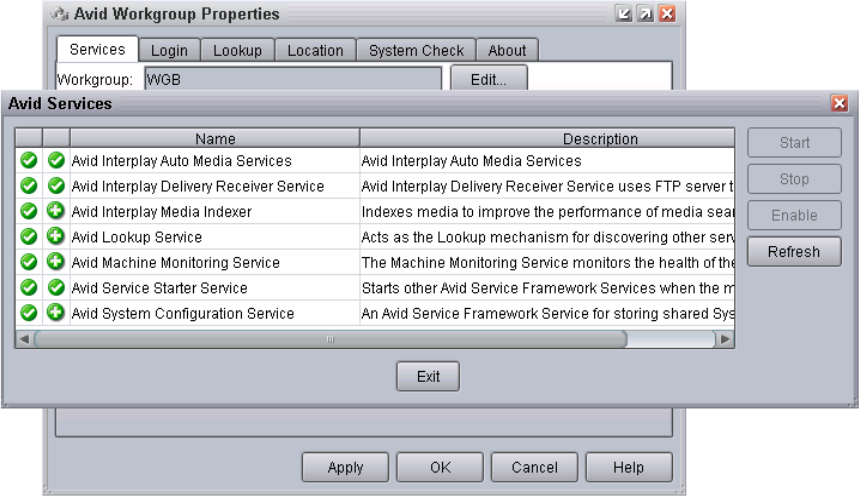This screenshot has width=860, height=497.
Task: Click second status icon for Avid Interplay Auto Media Services
Action: pos(56,160)
